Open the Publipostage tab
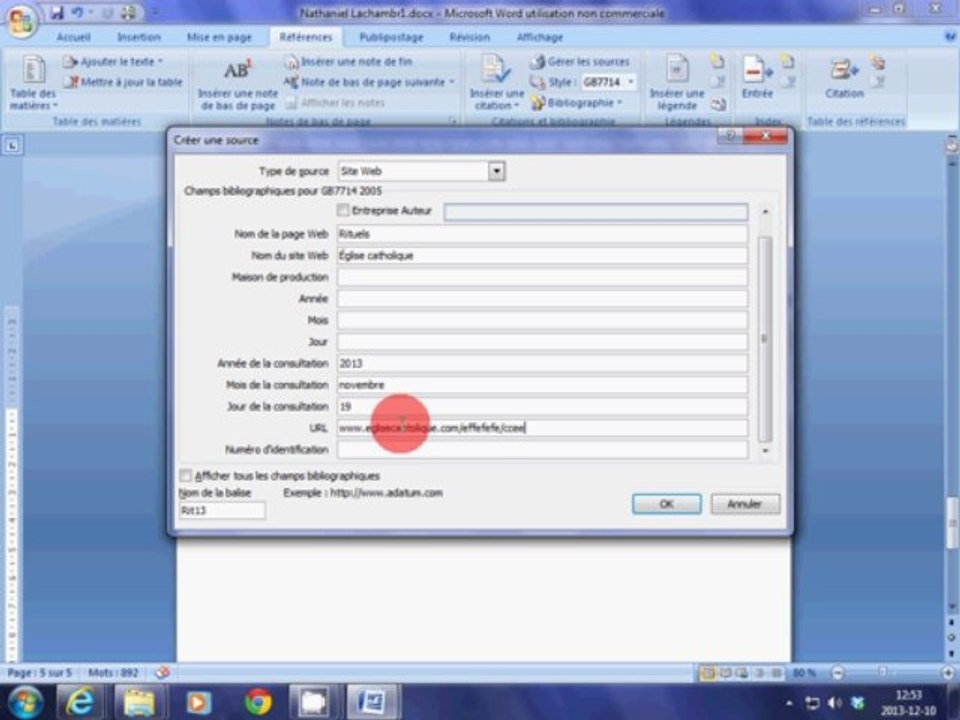 [391, 37]
